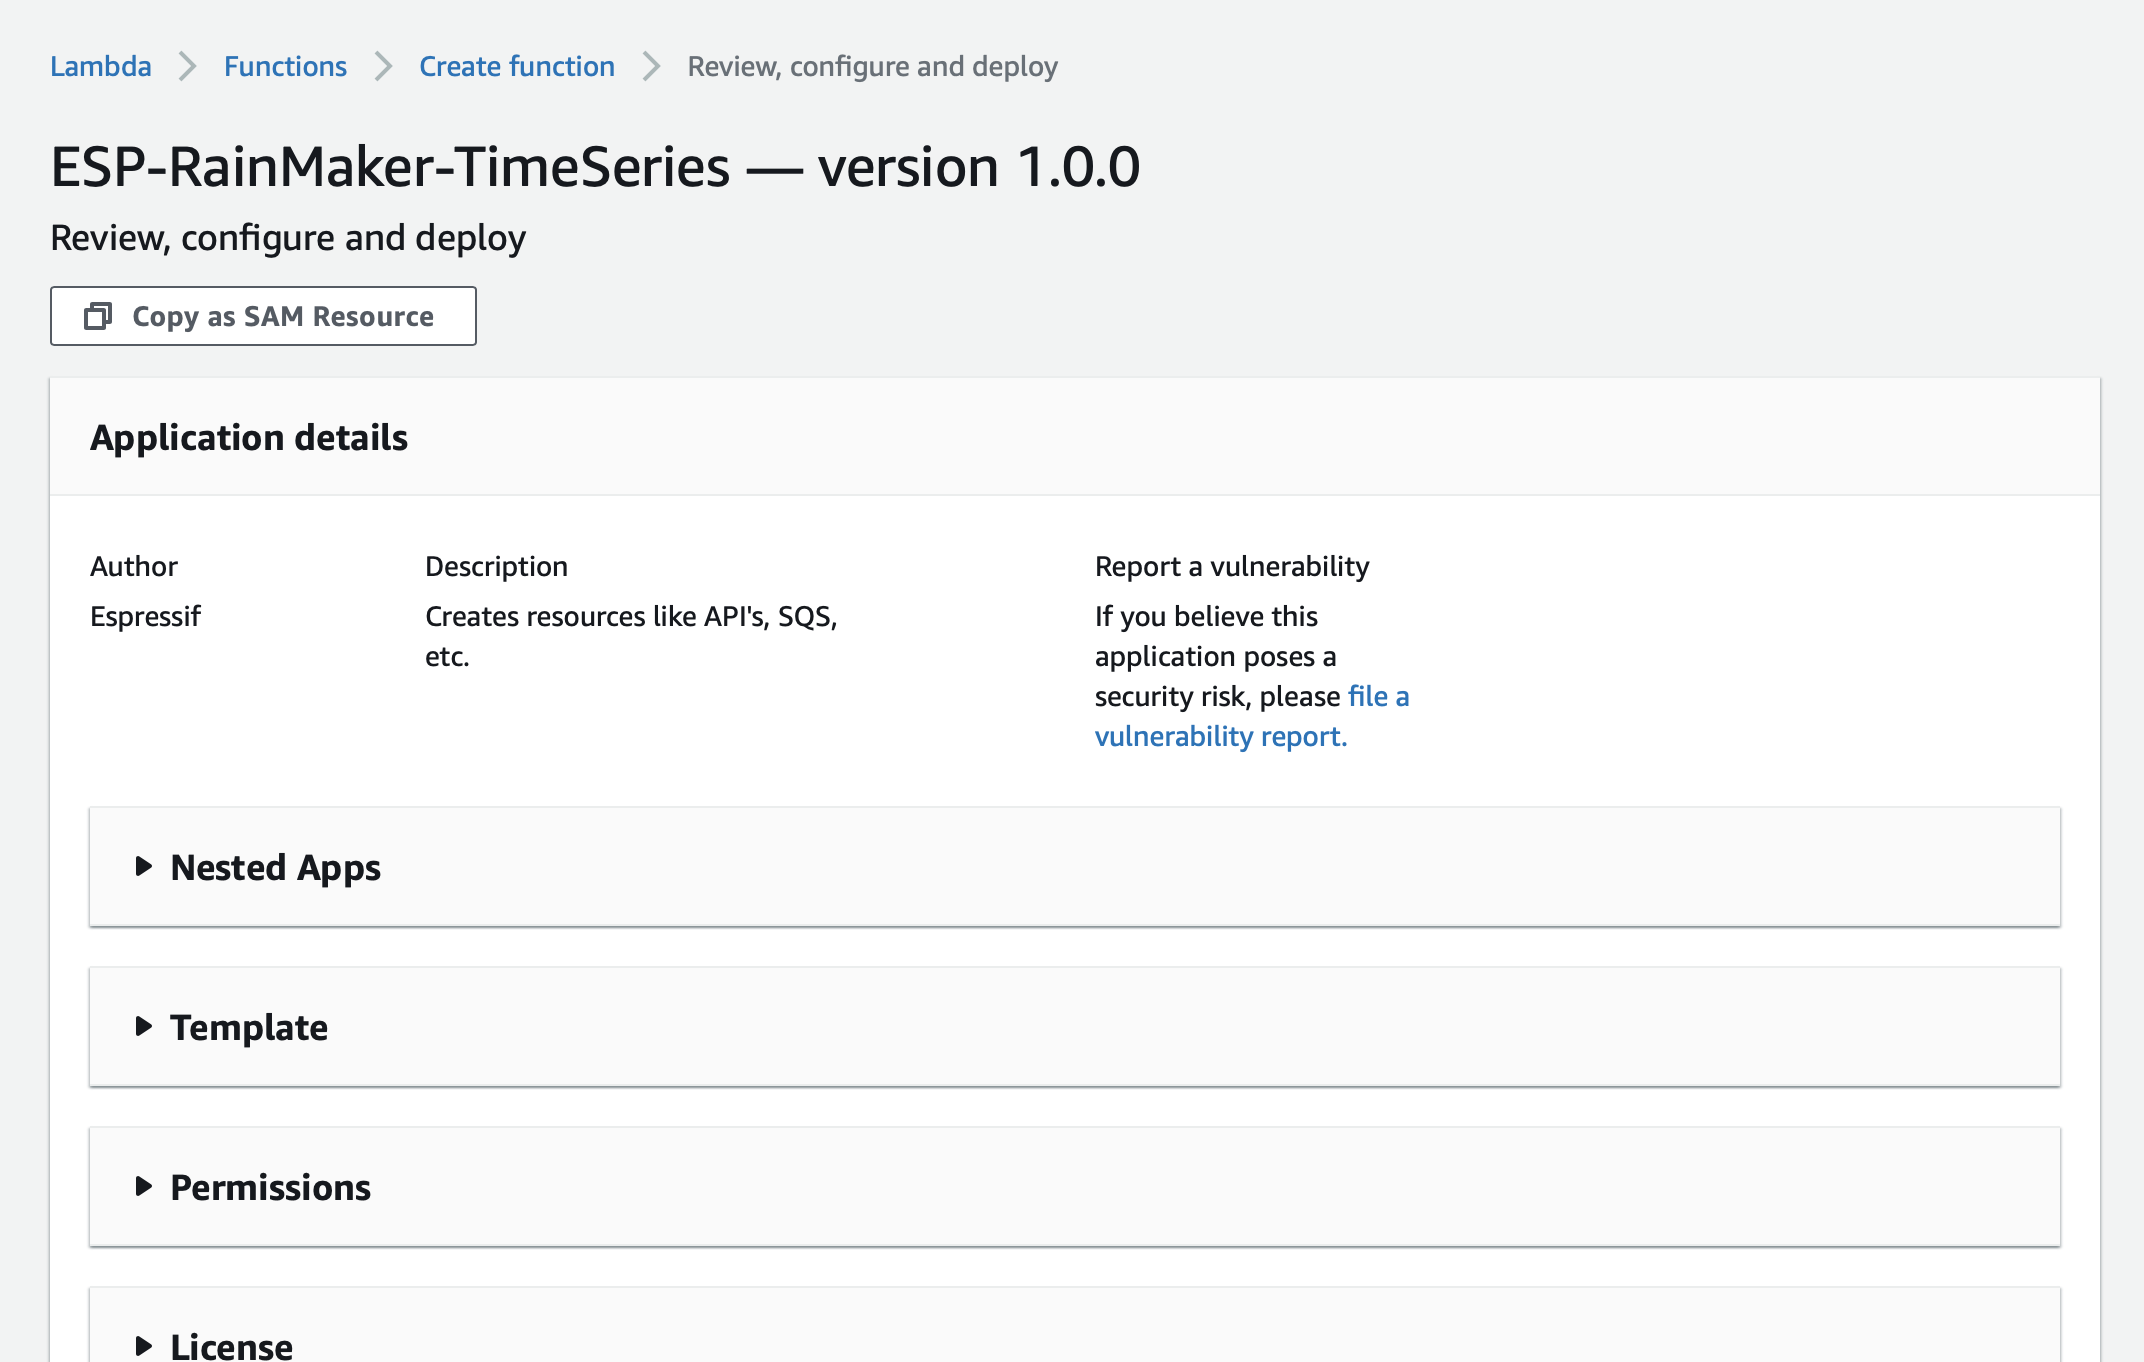2144x1362 pixels.
Task: Click the Application details heading
Action: [x=249, y=438]
